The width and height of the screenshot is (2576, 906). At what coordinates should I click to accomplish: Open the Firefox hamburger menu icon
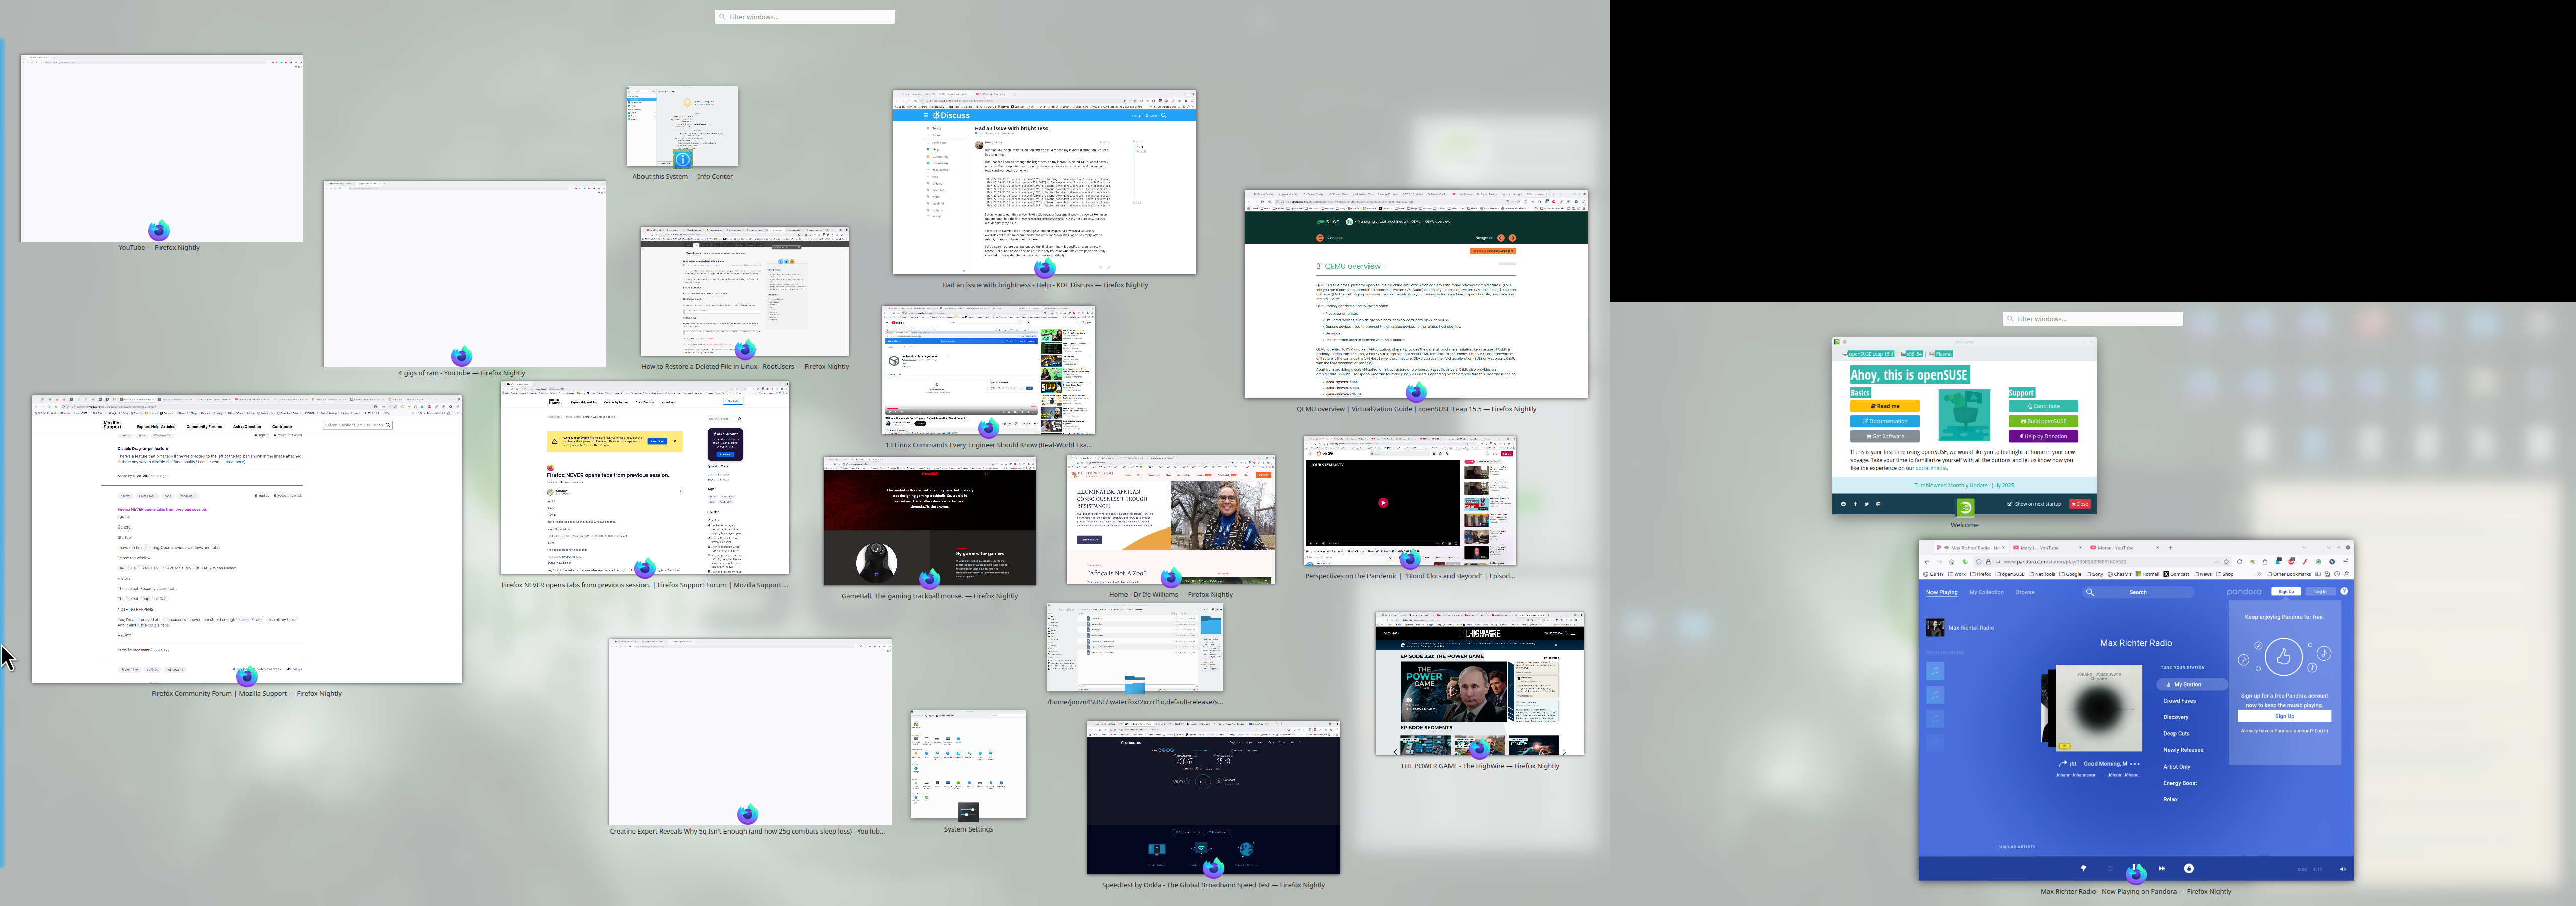pos(2346,562)
